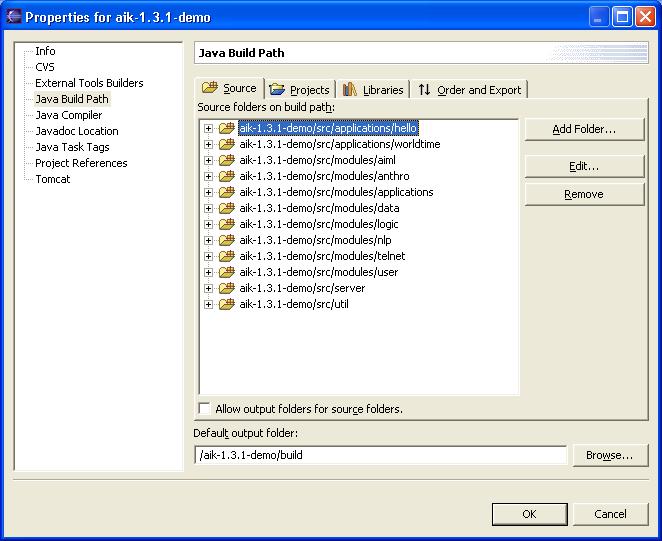This screenshot has height=541, width=662.
Task: Click the source folder icon beside src/modules/aiml
Action: pos(226,160)
